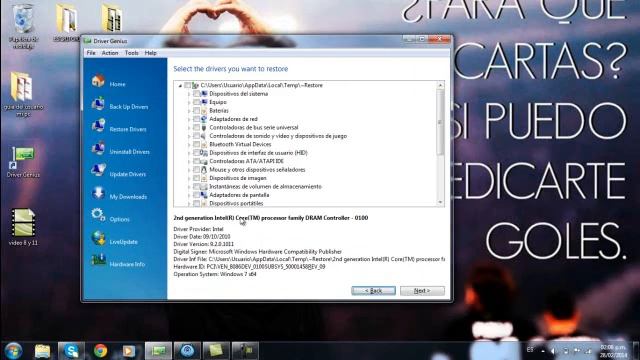Open the media player taskbar icon

point(129,351)
